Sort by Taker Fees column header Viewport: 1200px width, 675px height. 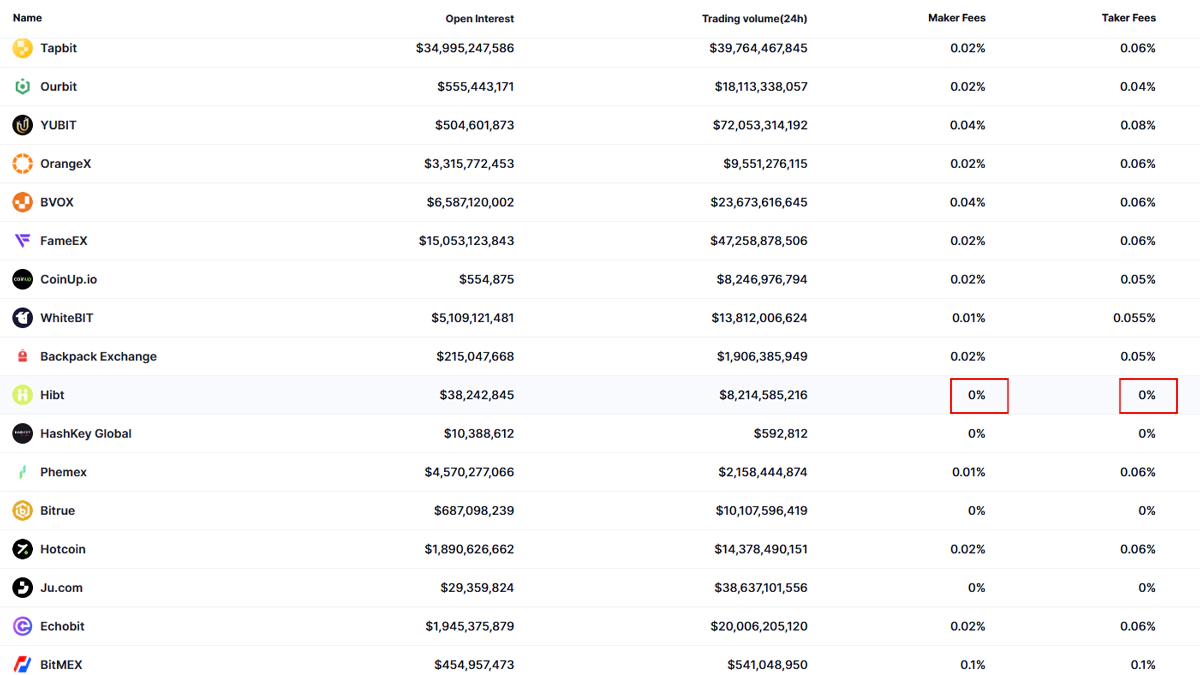coord(1128,18)
